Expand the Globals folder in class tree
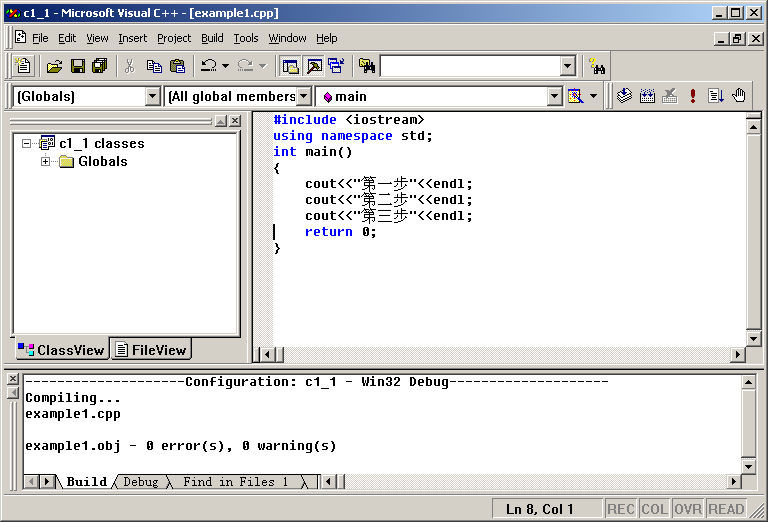This screenshot has width=768, height=522. coord(46,162)
